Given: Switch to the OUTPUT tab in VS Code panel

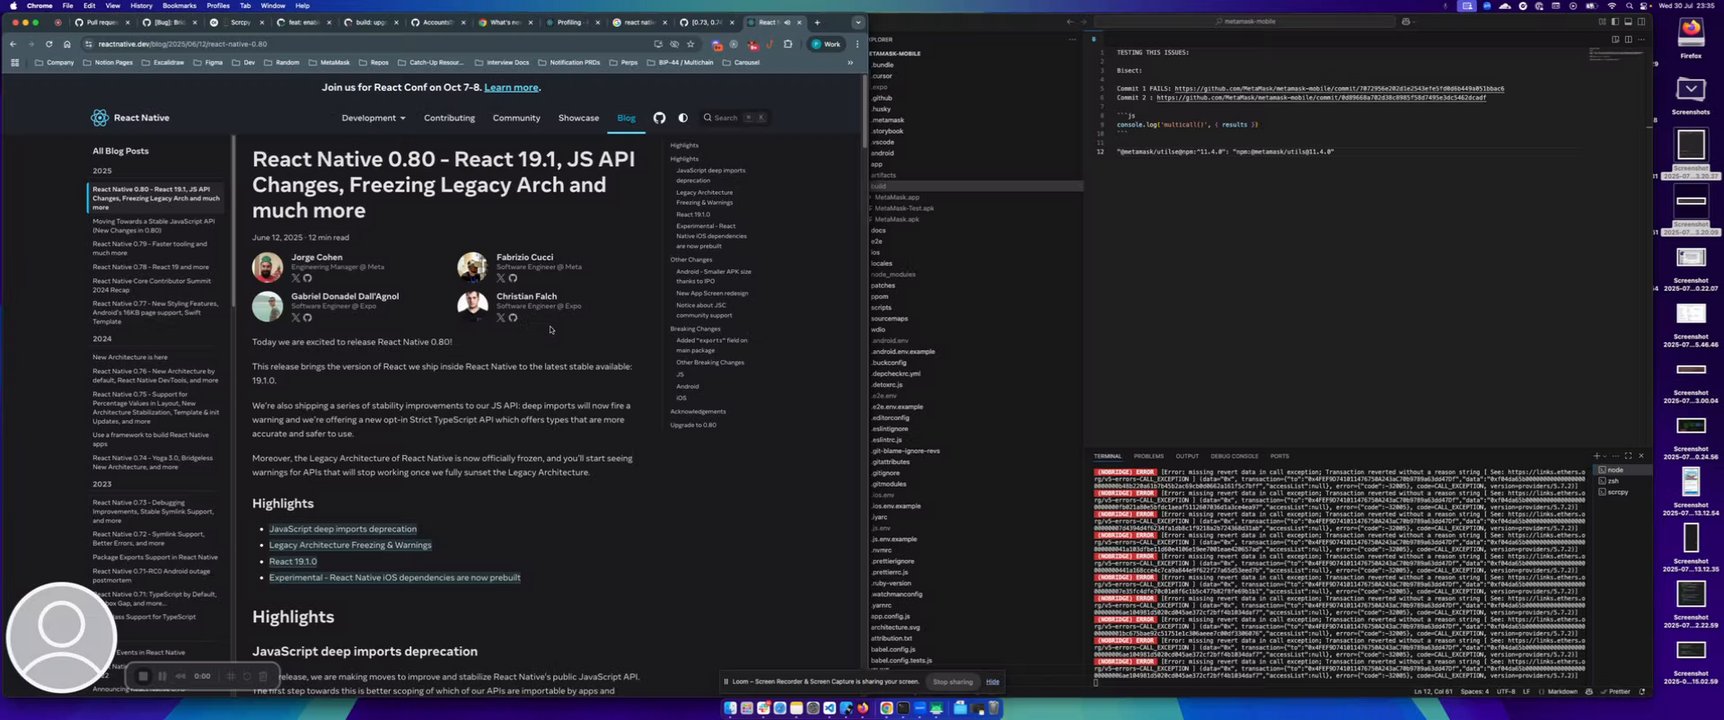Looking at the screenshot, I should click(1187, 456).
